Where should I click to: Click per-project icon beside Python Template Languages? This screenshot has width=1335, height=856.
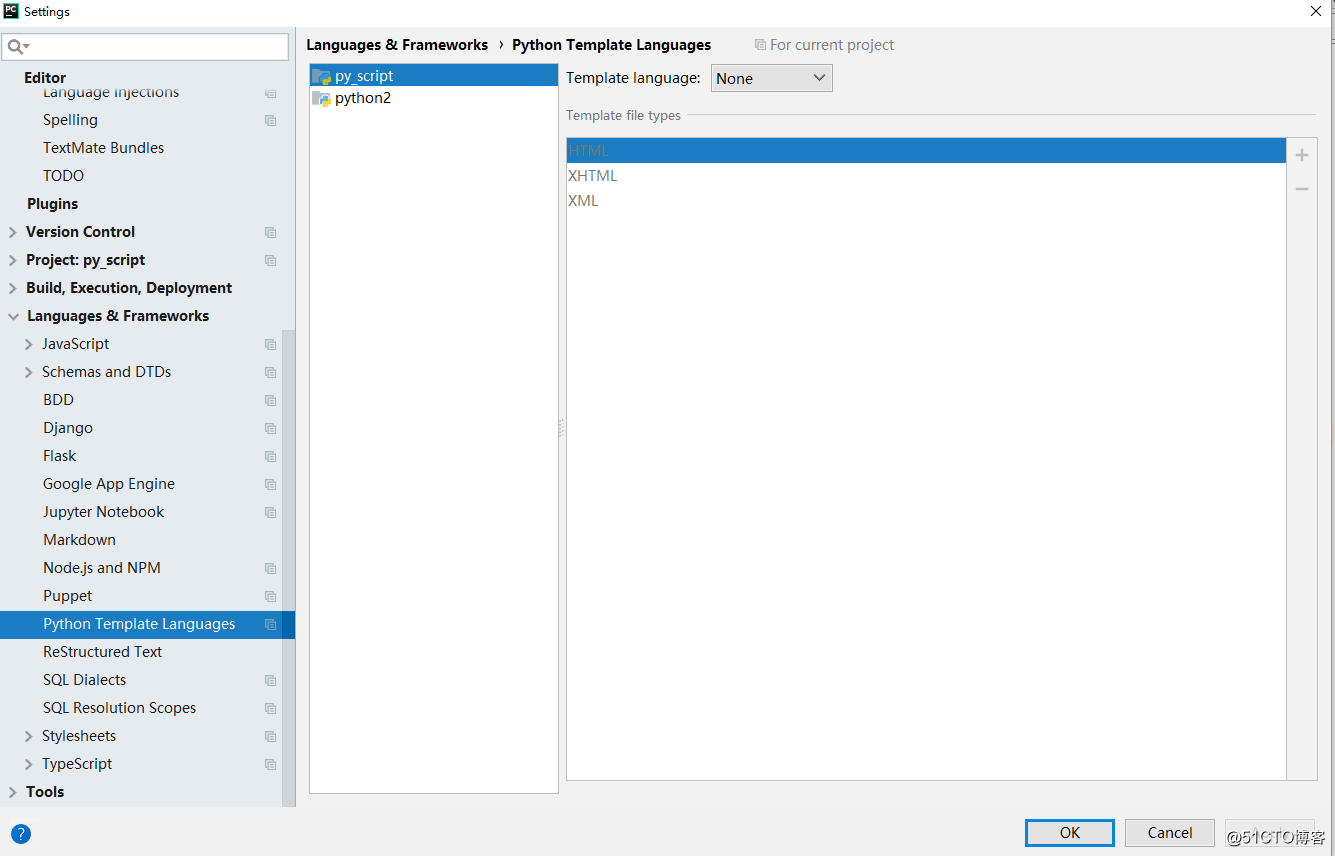click(x=270, y=624)
